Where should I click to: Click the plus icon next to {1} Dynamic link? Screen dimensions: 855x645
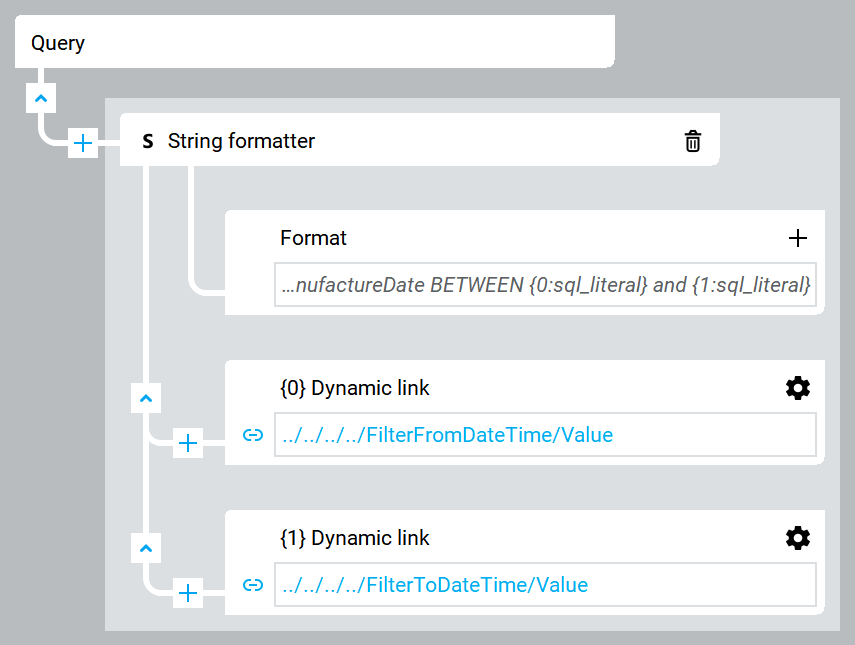pos(187,593)
